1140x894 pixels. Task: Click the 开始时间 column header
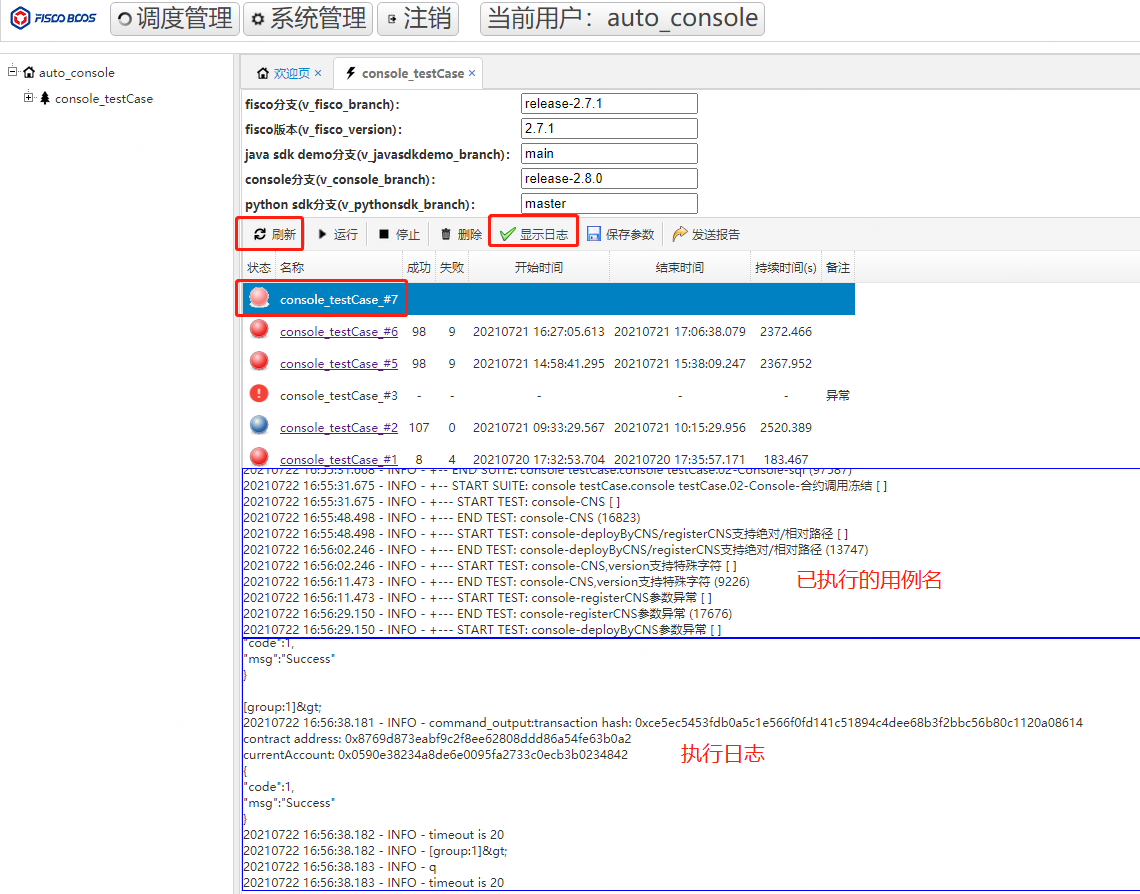tap(539, 267)
